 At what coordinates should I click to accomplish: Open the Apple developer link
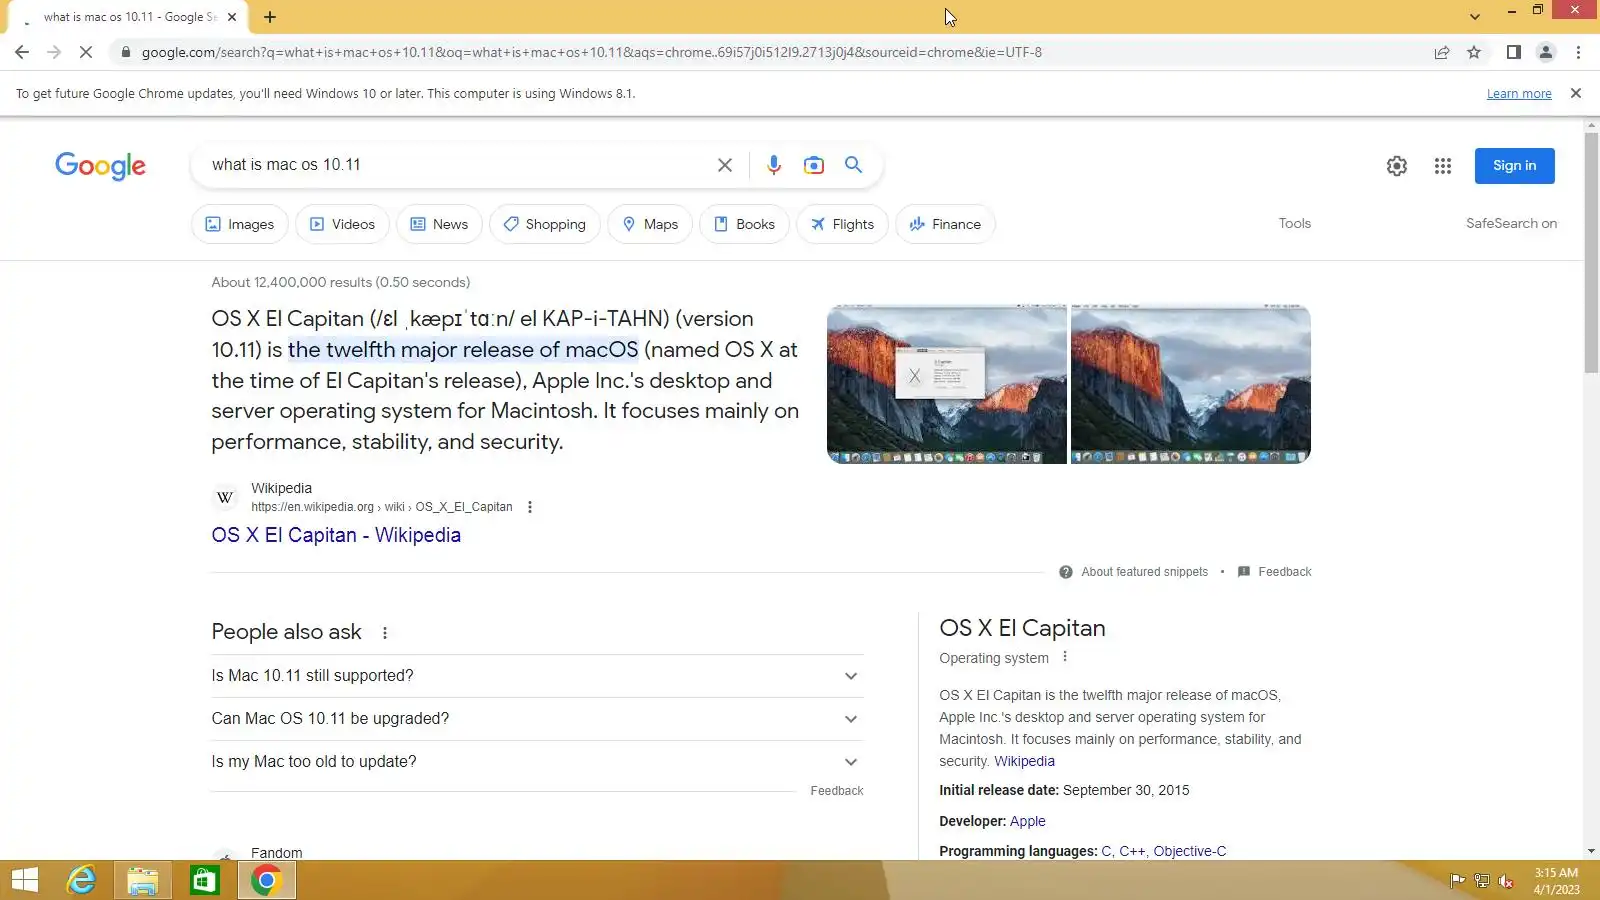[1028, 821]
